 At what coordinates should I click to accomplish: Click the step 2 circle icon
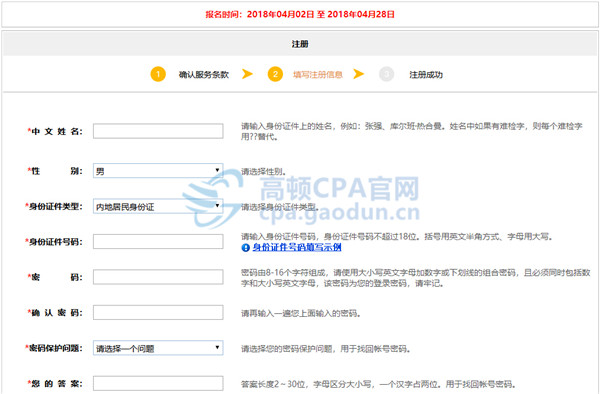275,74
